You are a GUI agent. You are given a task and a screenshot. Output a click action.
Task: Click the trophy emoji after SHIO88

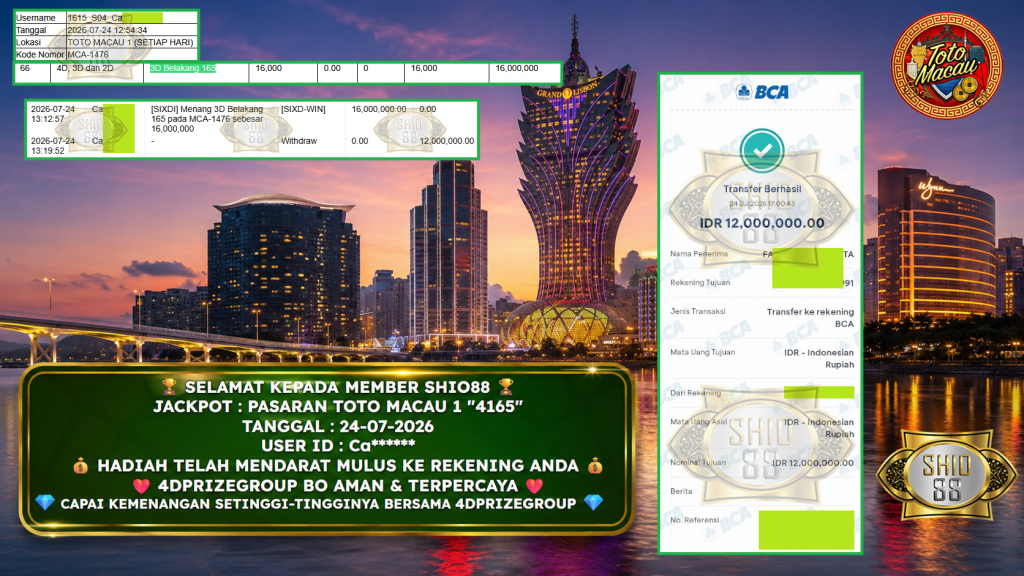(505, 387)
